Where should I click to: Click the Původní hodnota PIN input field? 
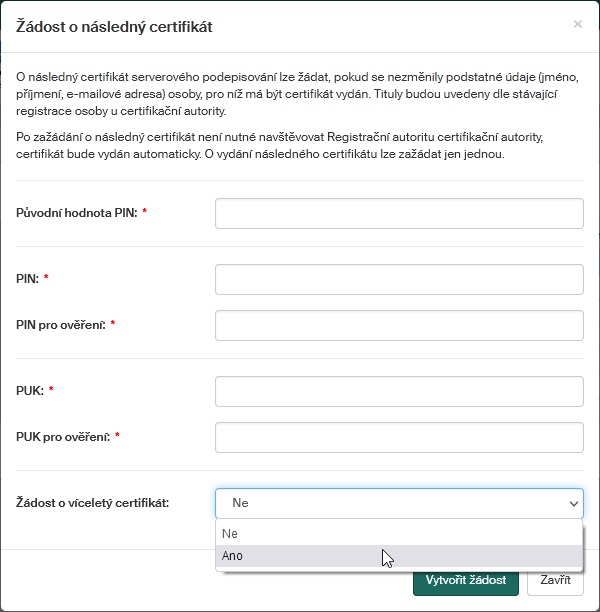pyautogui.click(x=399, y=213)
